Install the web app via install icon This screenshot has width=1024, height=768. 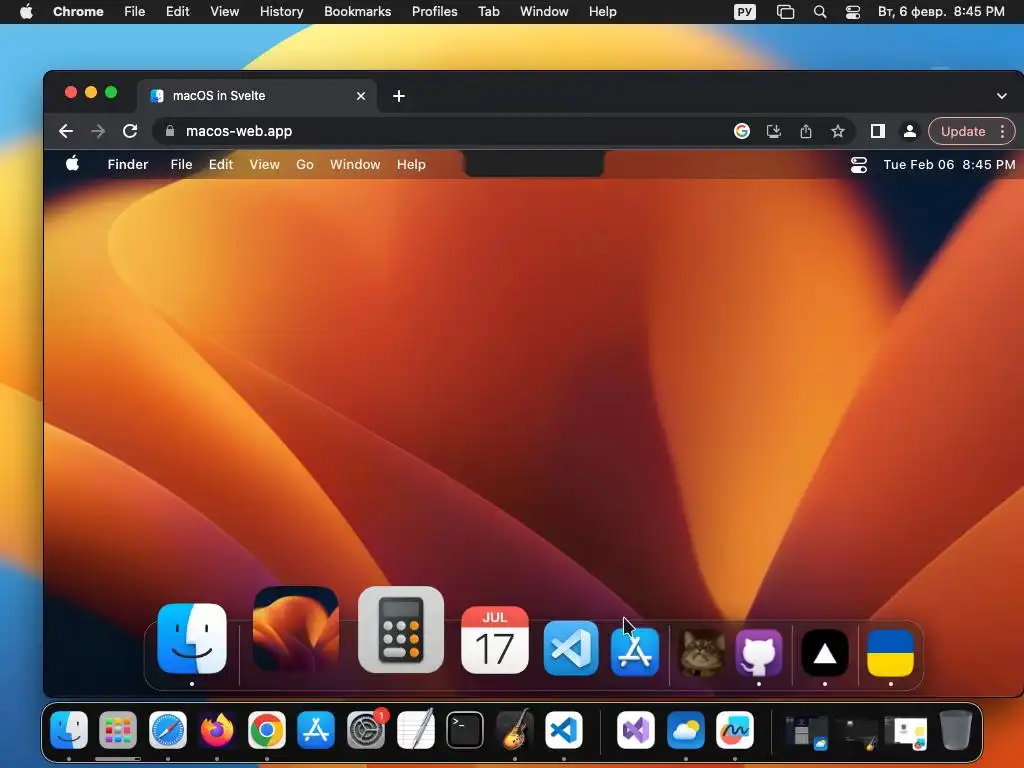774,131
